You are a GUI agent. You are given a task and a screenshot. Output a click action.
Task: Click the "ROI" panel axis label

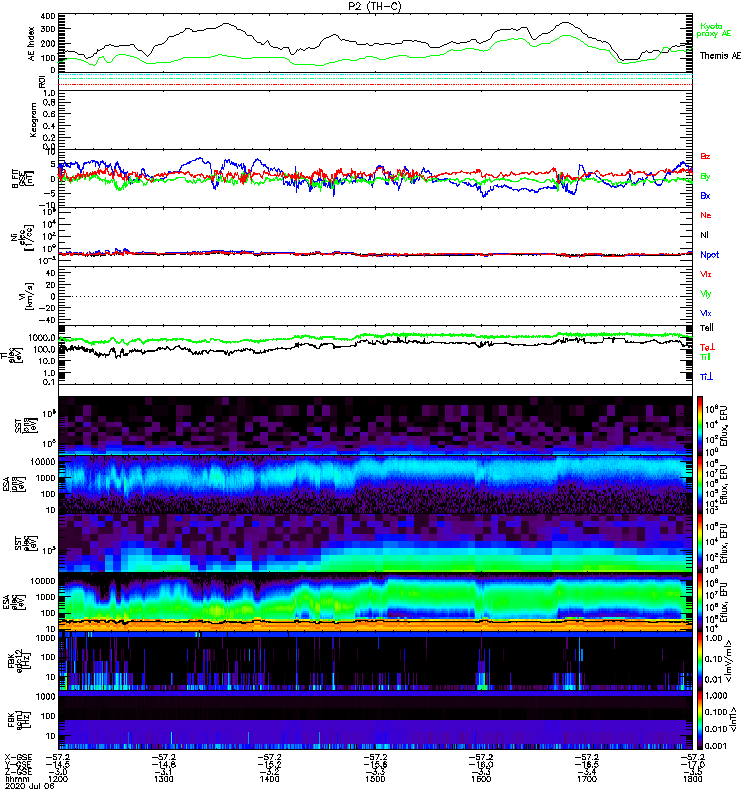point(42,82)
